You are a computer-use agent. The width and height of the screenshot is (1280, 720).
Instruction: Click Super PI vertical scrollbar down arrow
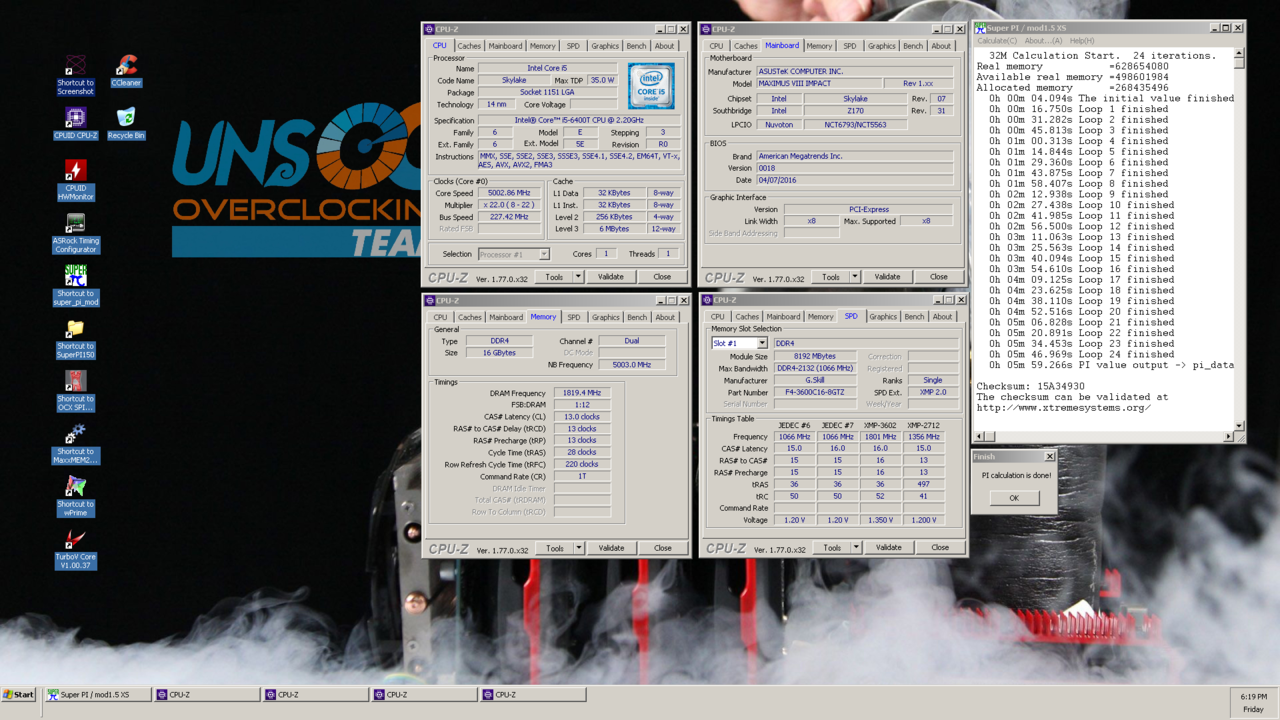click(x=1240, y=425)
